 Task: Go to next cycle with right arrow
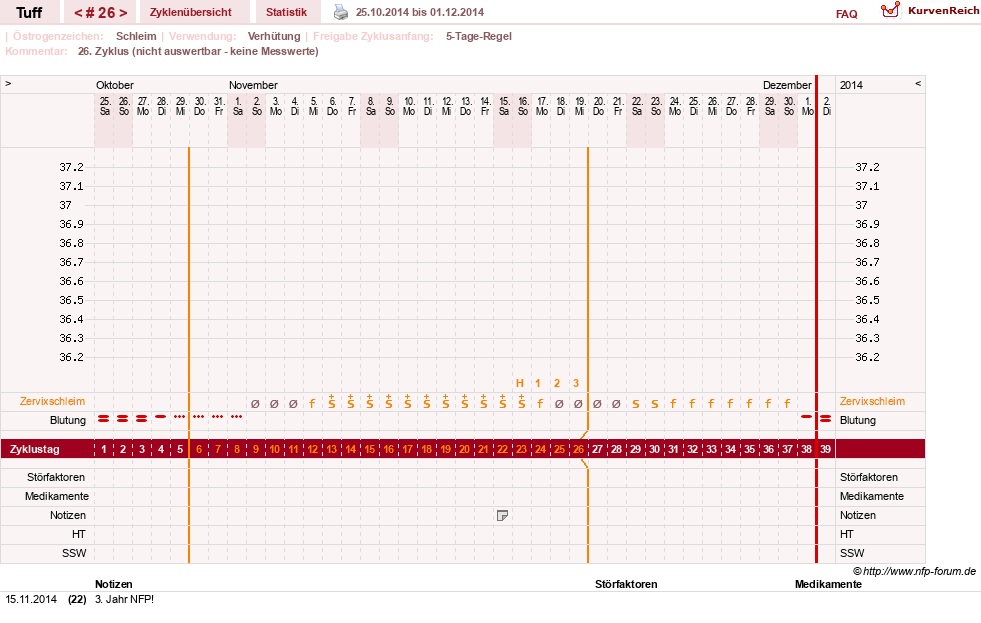coord(123,13)
